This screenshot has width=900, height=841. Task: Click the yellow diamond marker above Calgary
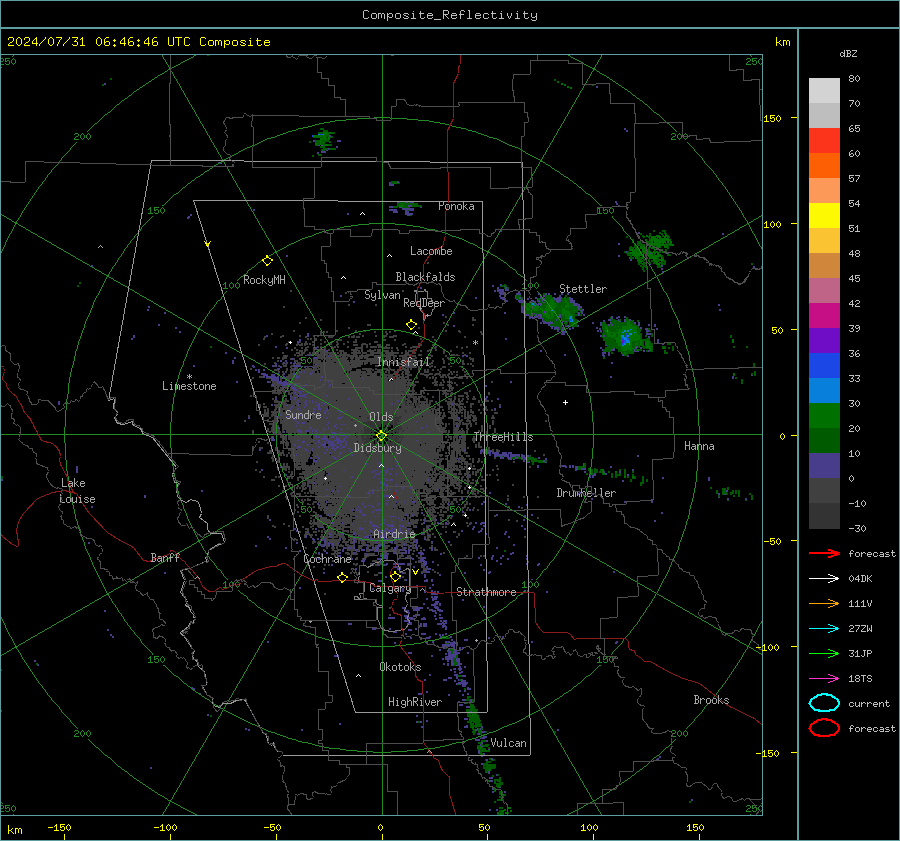click(x=395, y=576)
